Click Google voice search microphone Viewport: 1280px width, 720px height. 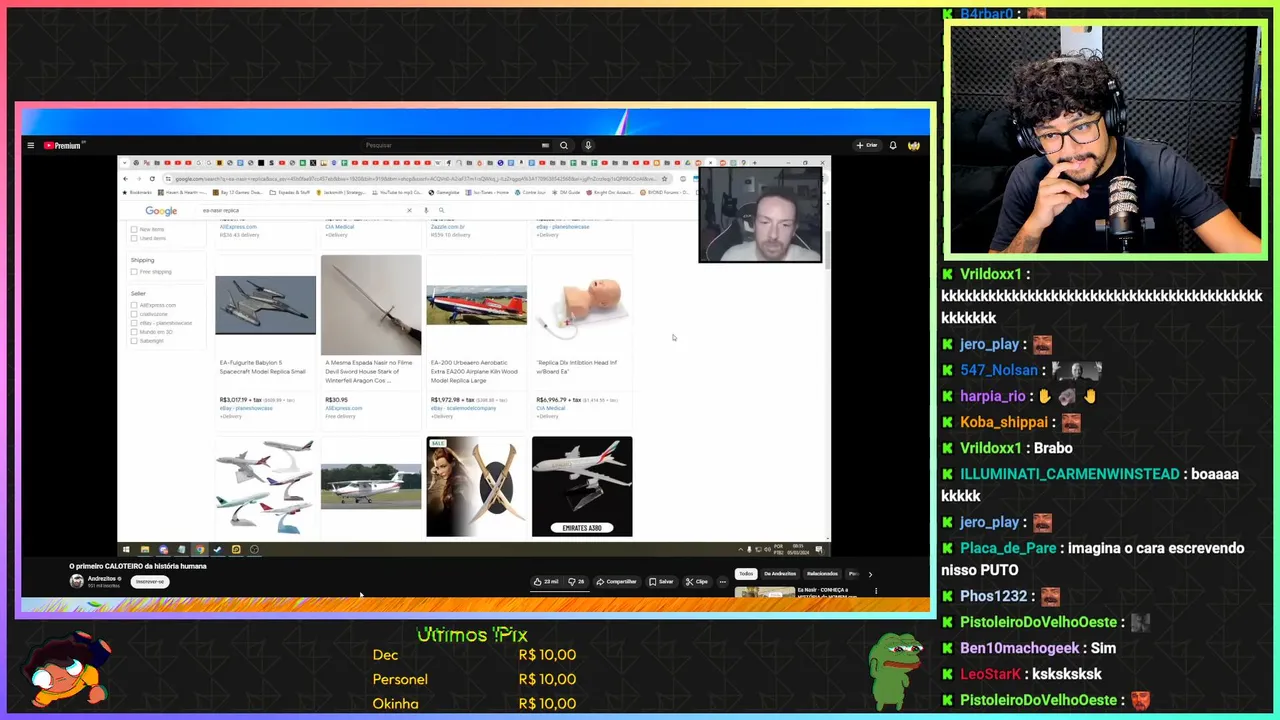point(426,210)
